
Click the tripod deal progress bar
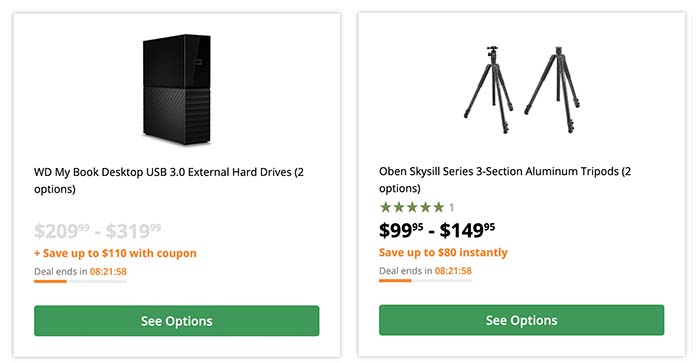click(x=425, y=280)
